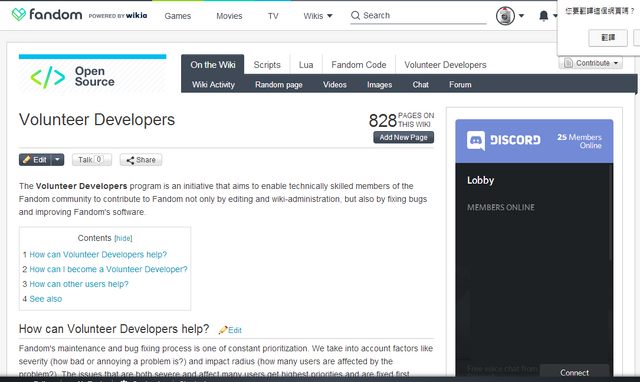
Task: Click the 25 Members Online text
Action: (579, 141)
